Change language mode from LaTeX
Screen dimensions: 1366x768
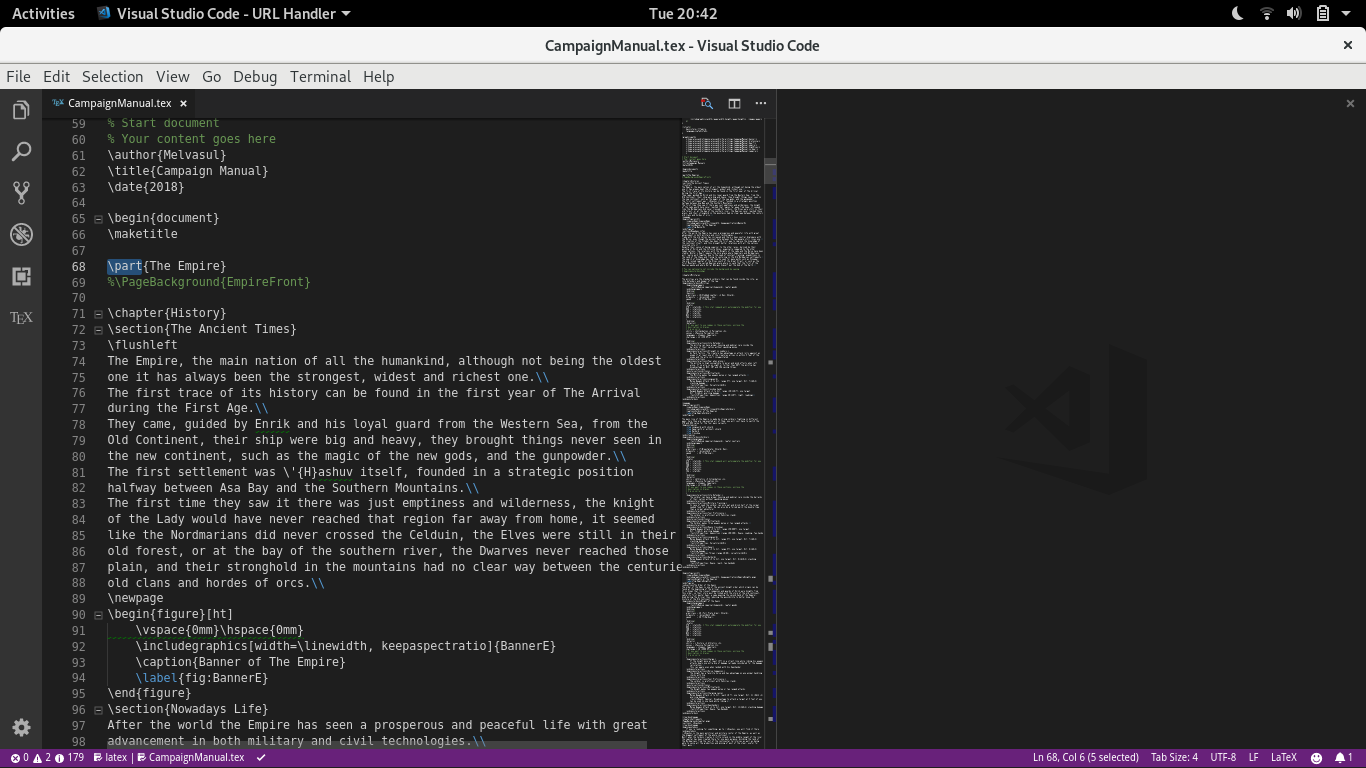pos(1283,757)
